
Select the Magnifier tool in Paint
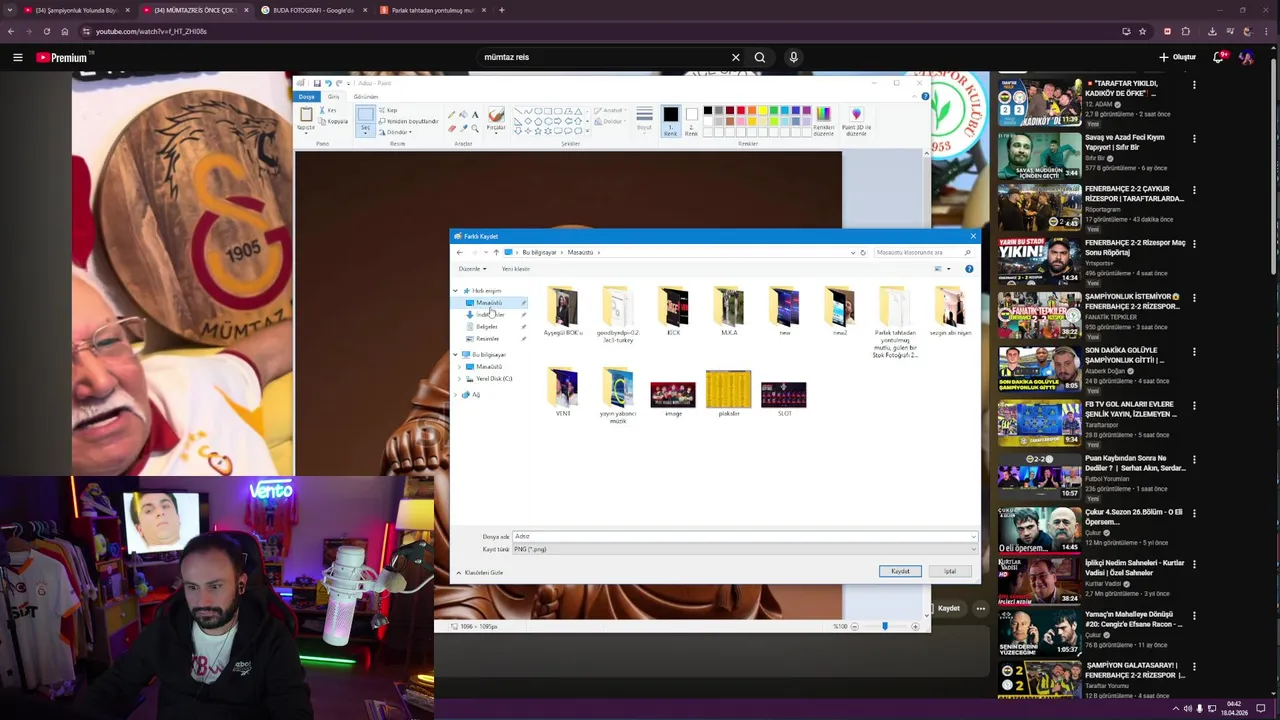coord(474,128)
